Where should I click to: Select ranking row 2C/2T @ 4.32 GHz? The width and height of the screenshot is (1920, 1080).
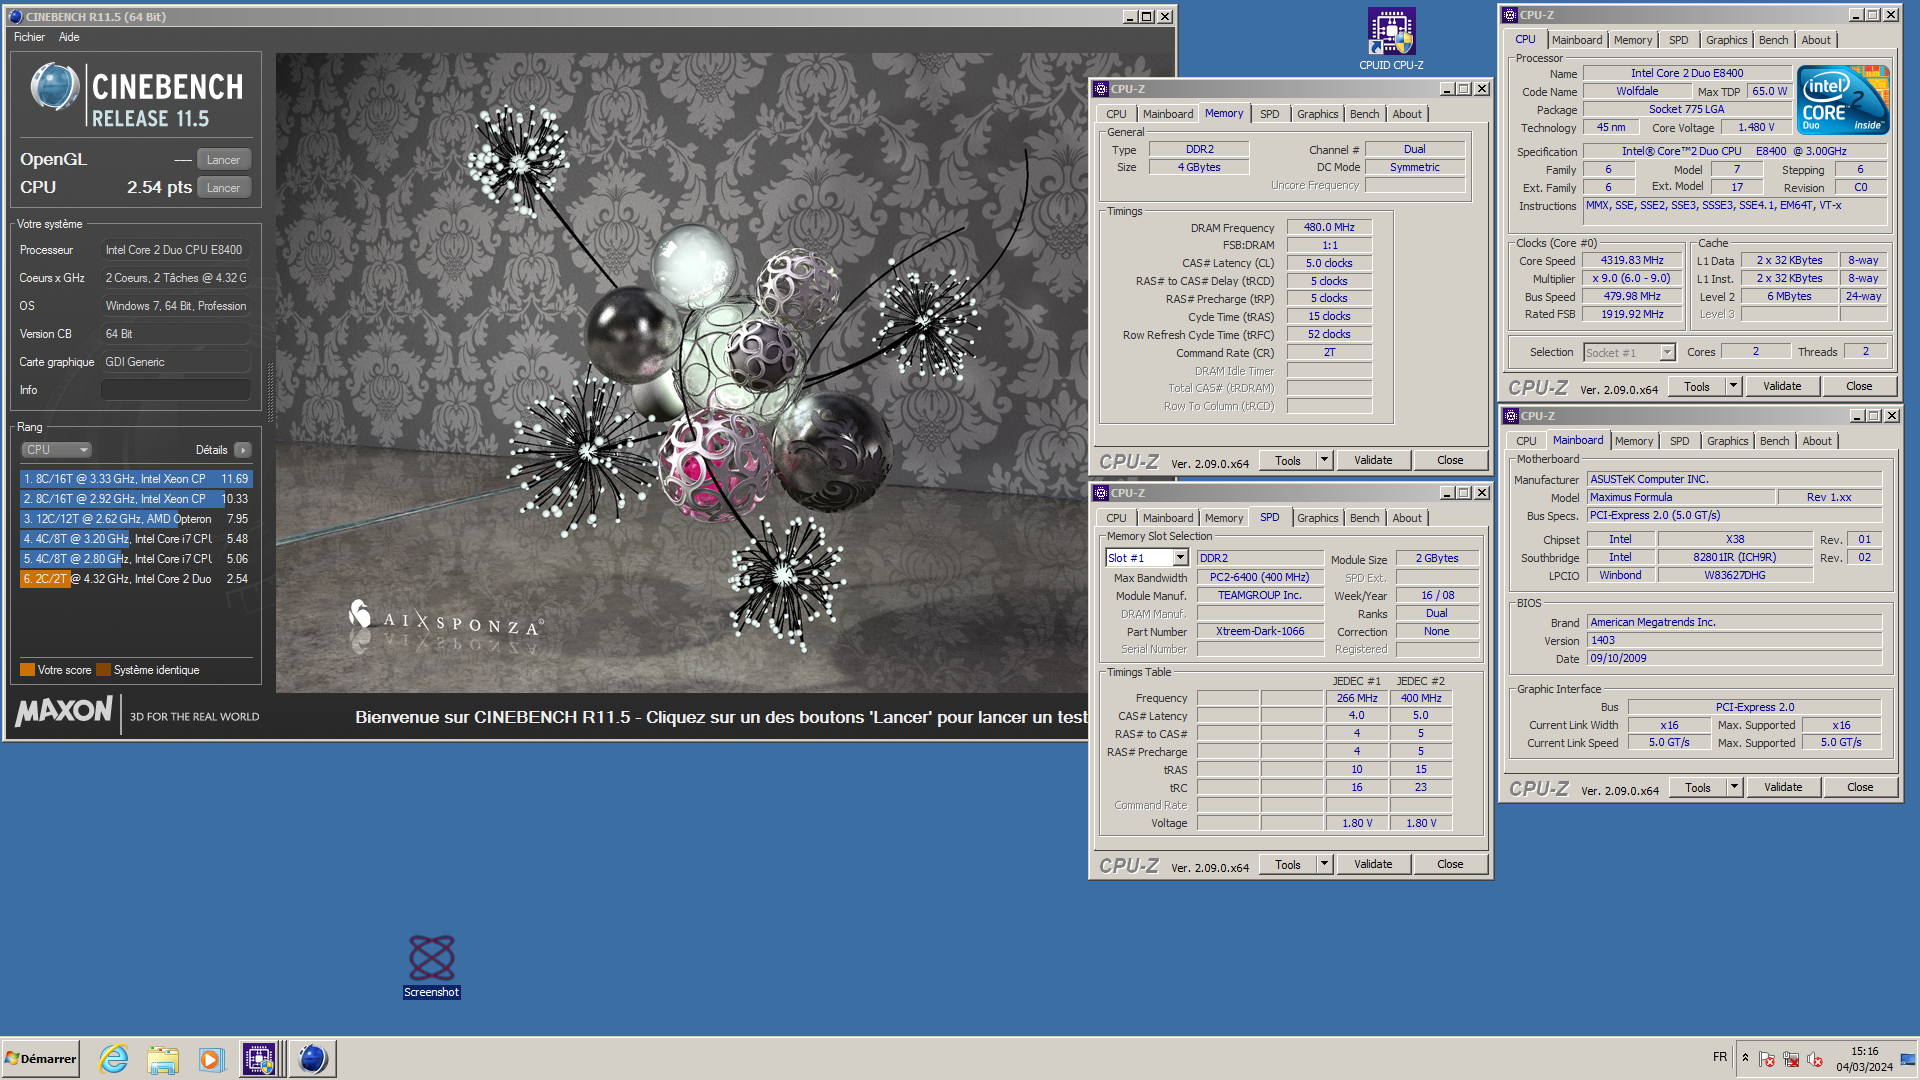pos(136,579)
